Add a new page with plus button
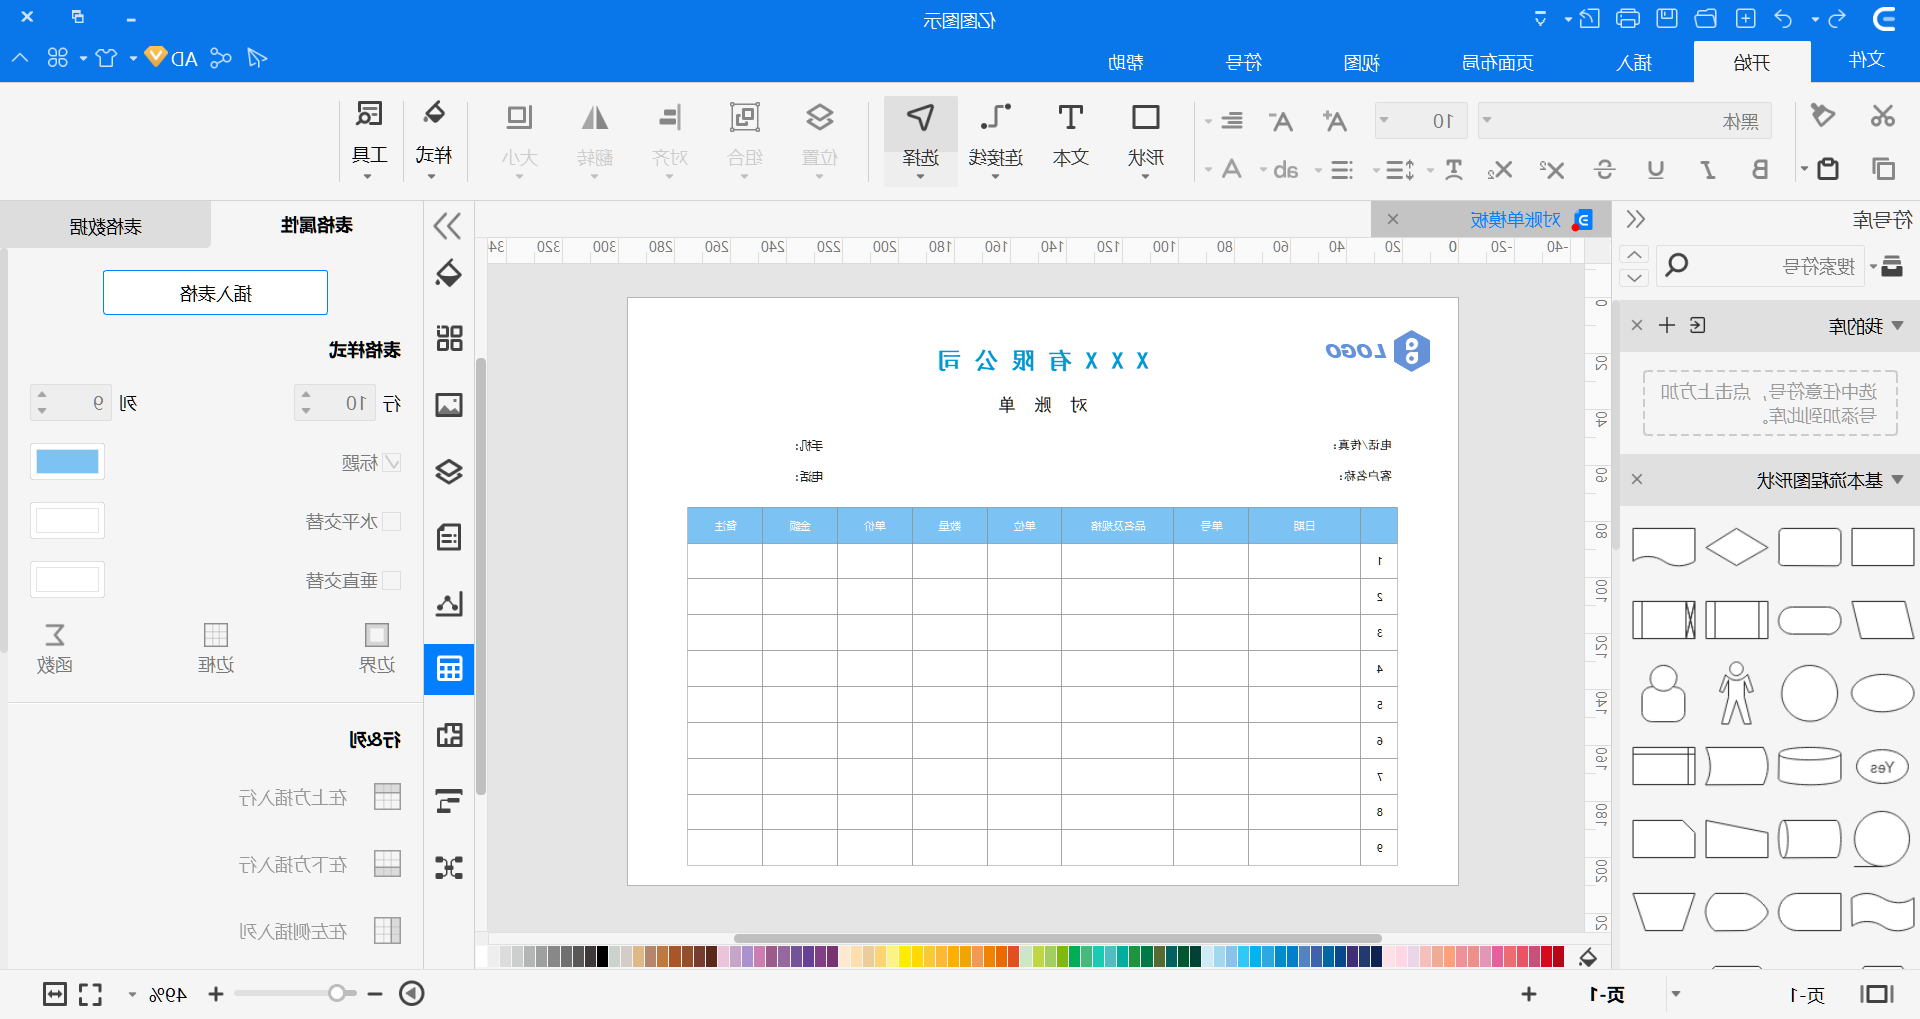The height and width of the screenshot is (1019, 1920). coord(1529,994)
